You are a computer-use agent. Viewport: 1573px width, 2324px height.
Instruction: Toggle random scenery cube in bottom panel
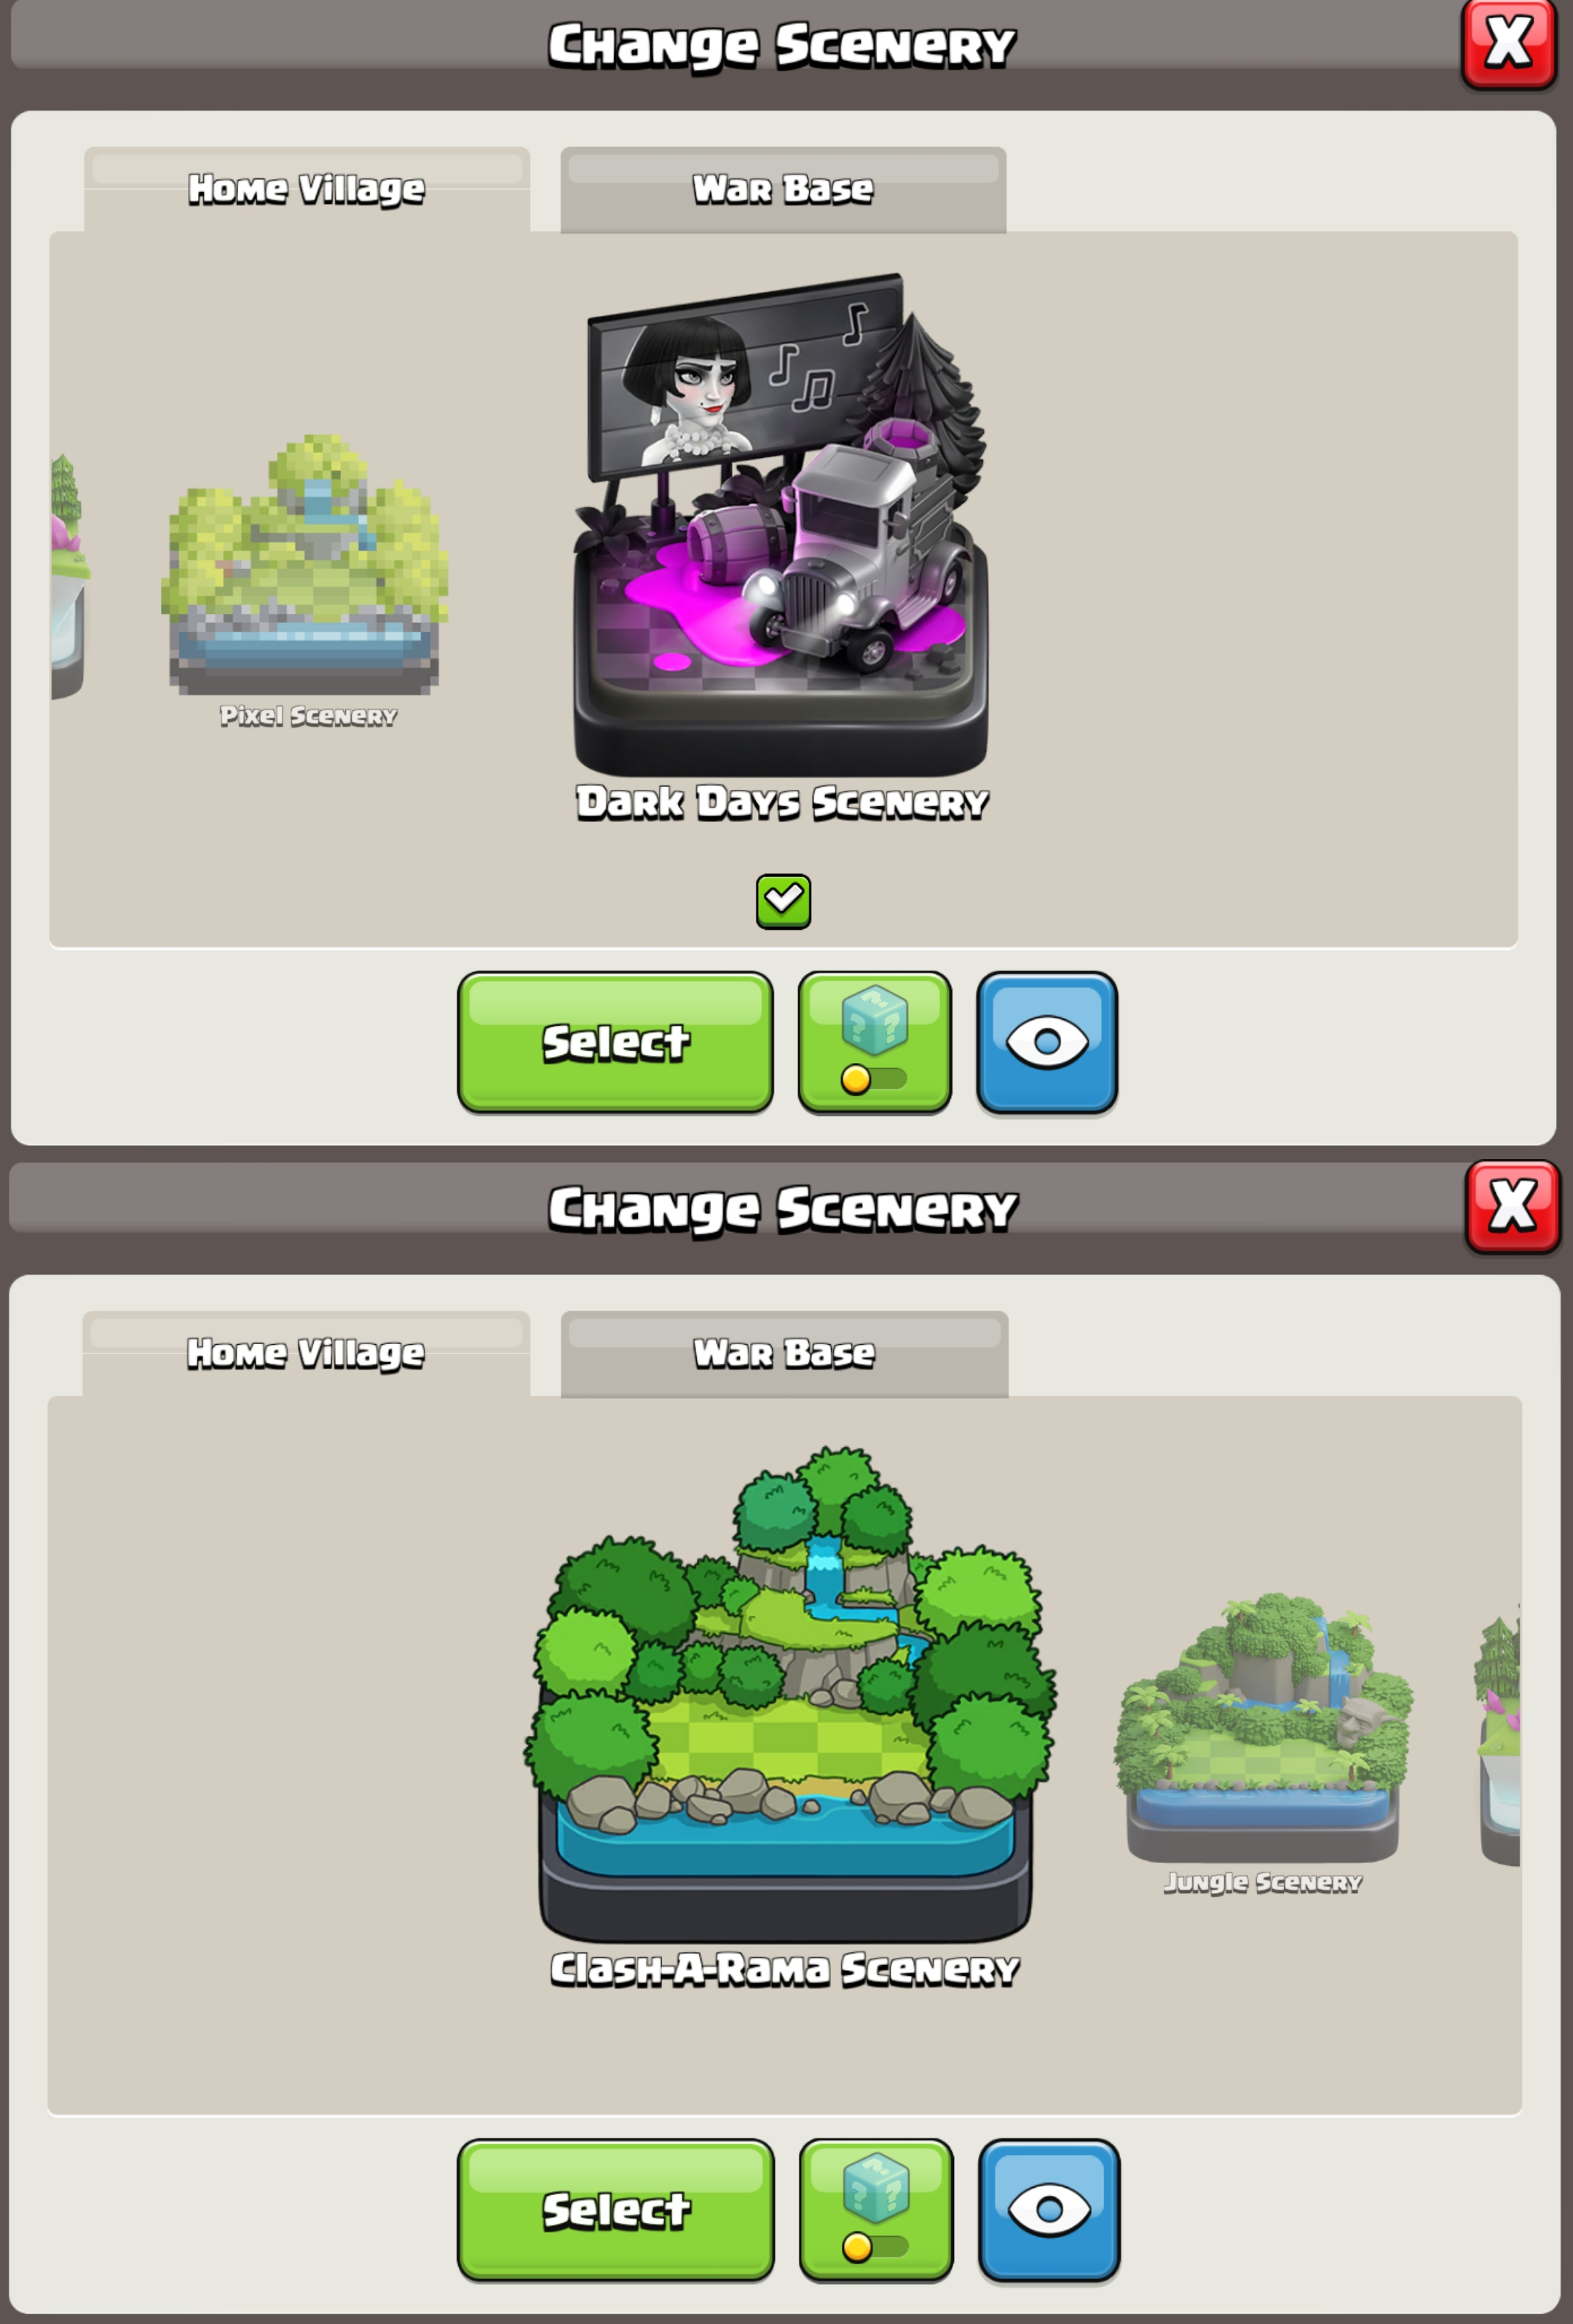tap(876, 2210)
